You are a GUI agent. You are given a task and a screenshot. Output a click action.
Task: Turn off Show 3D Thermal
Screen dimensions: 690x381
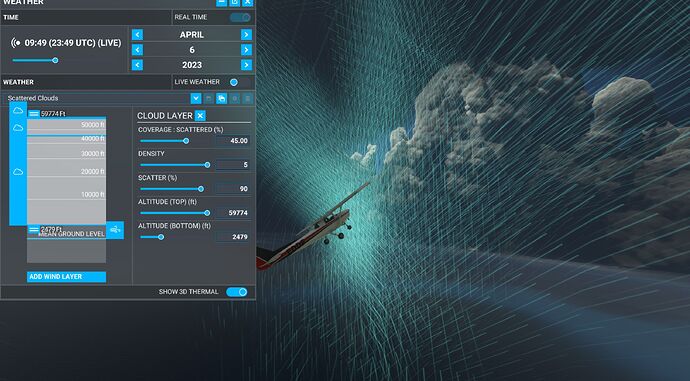click(x=237, y=292)
